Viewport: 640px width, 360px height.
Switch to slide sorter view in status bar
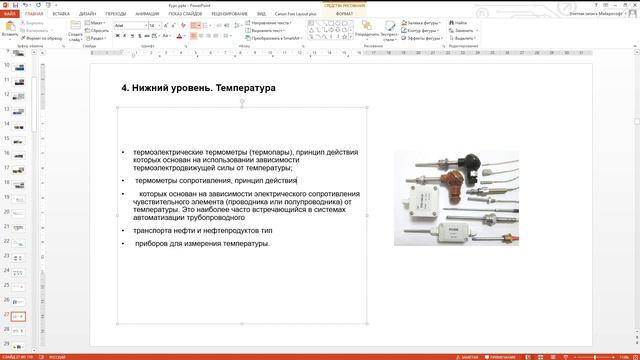tap(540, 357)
